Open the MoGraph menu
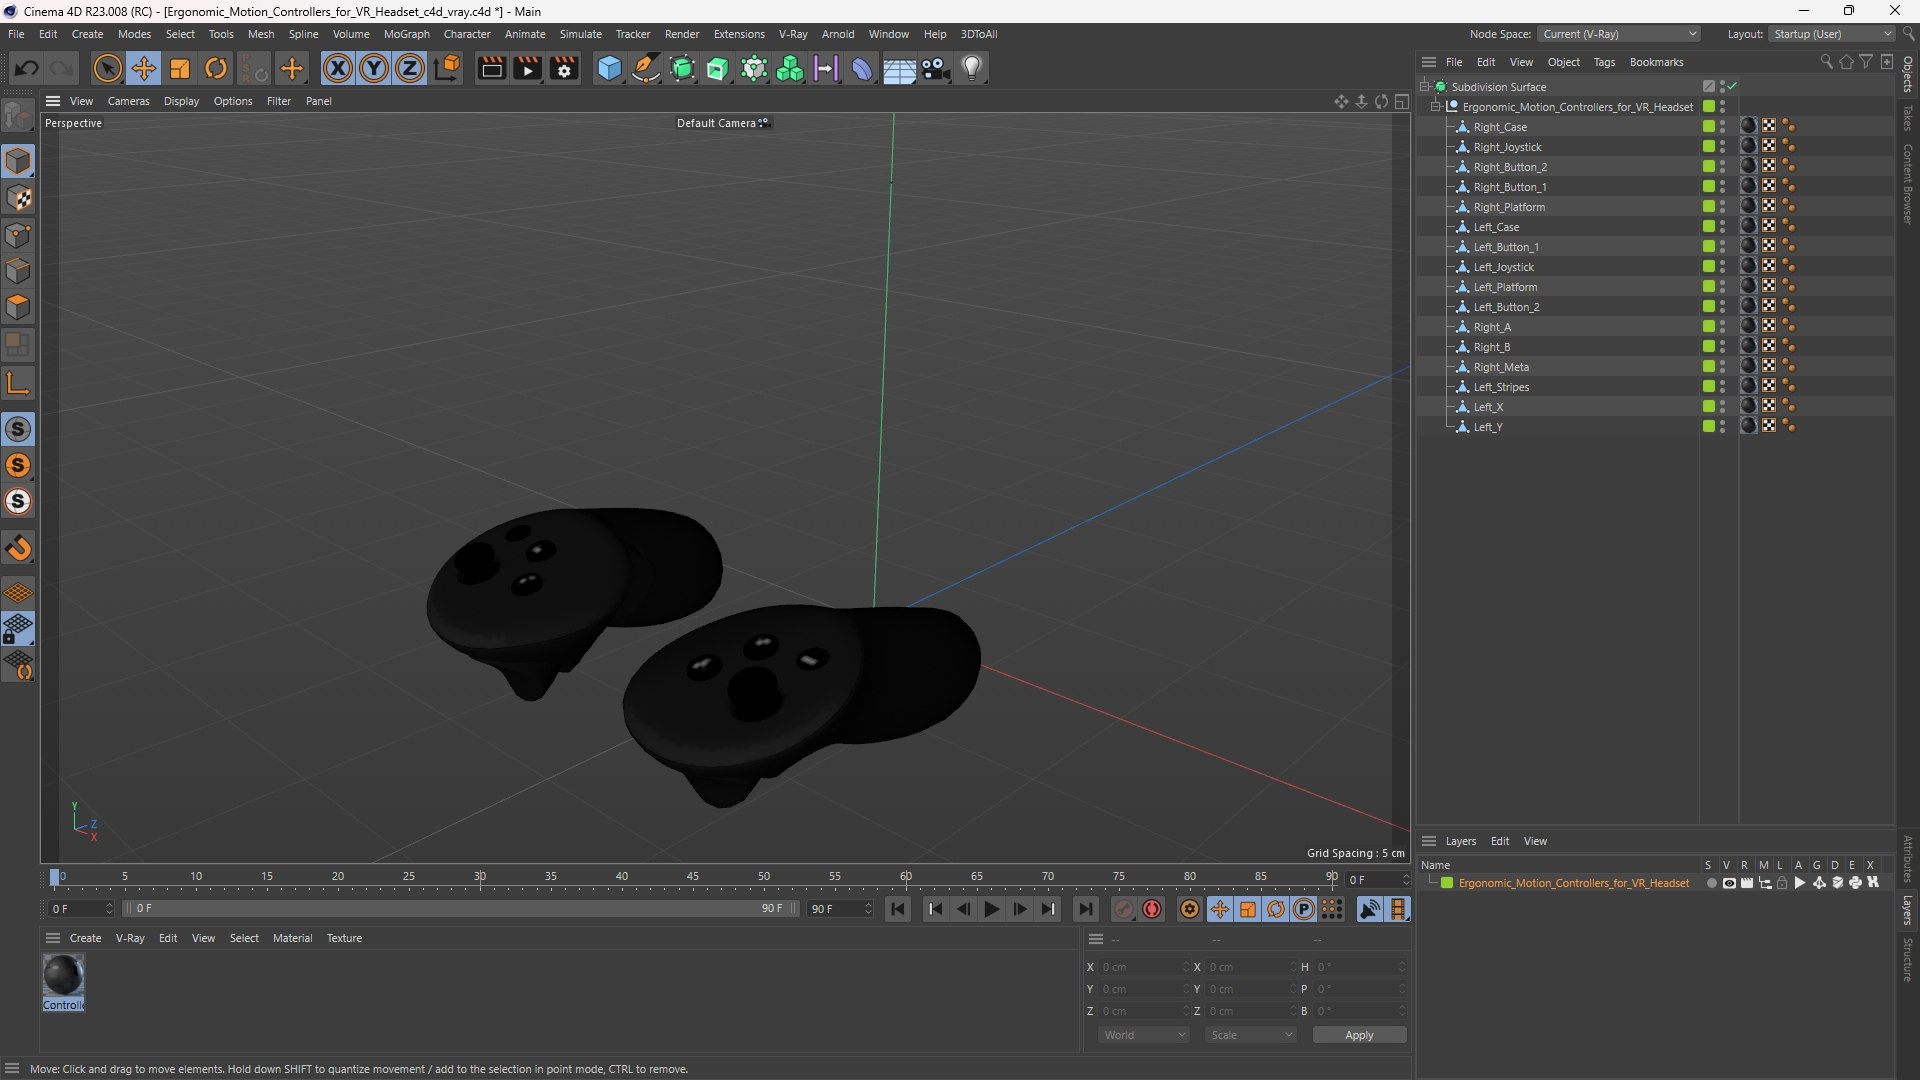This screenshot has width=1920, height=1080. coord(406,34)
